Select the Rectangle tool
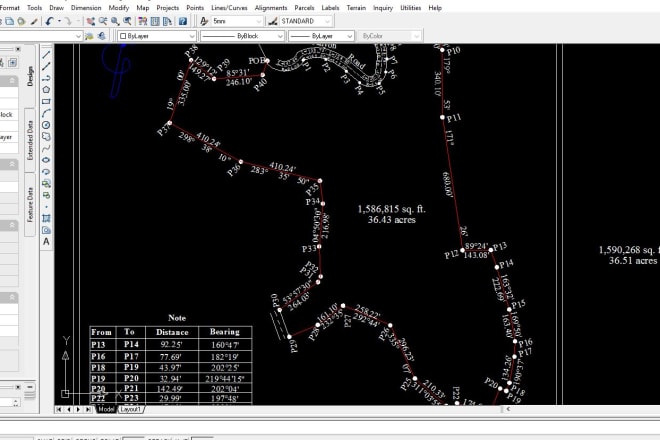Image resolution: width=660 pixels, height=440 pixels. pos(46,101)
